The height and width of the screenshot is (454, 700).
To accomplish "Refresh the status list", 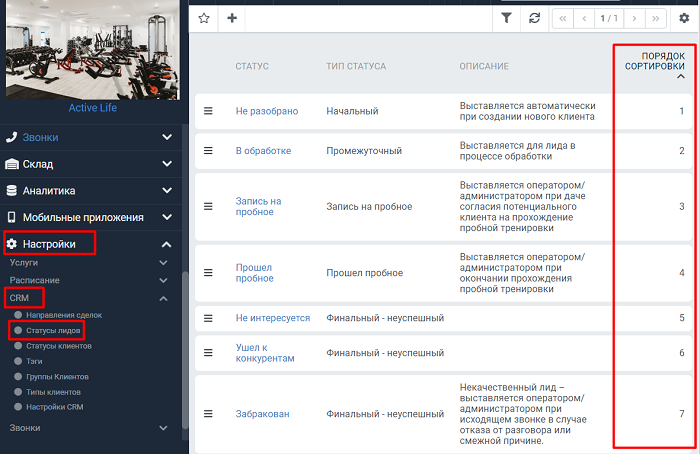I will pyautogui.click(x=534, y=18).
